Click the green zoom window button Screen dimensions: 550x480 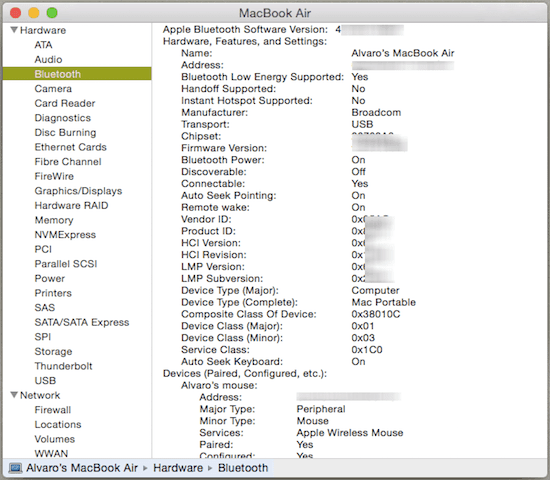(52, 13)
